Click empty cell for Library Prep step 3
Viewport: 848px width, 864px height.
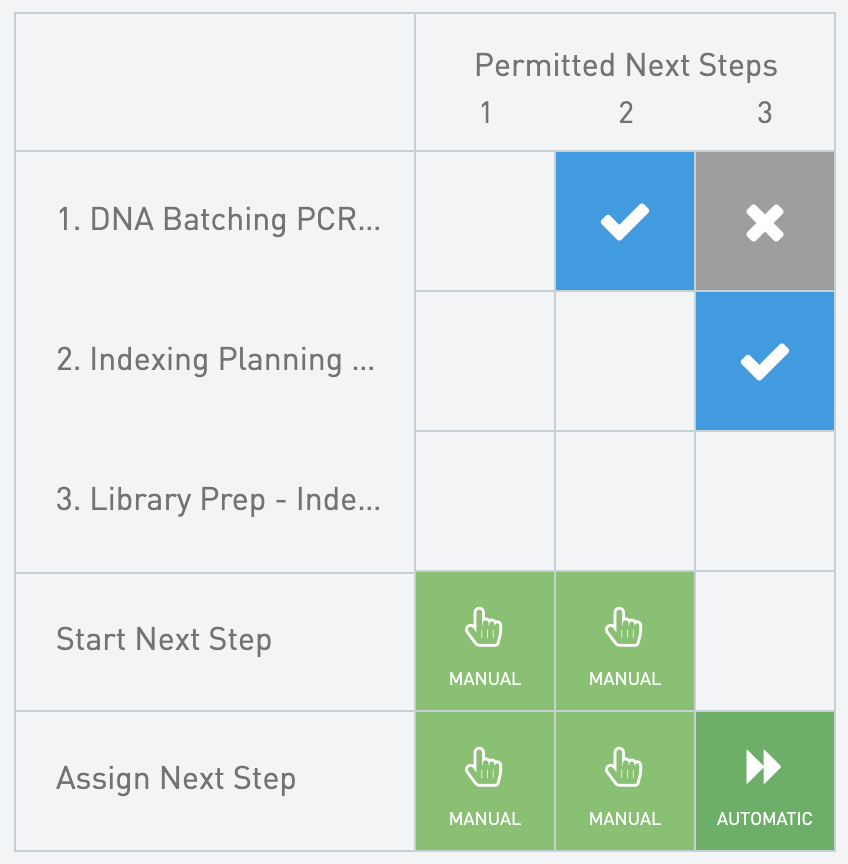click(765, 501)
